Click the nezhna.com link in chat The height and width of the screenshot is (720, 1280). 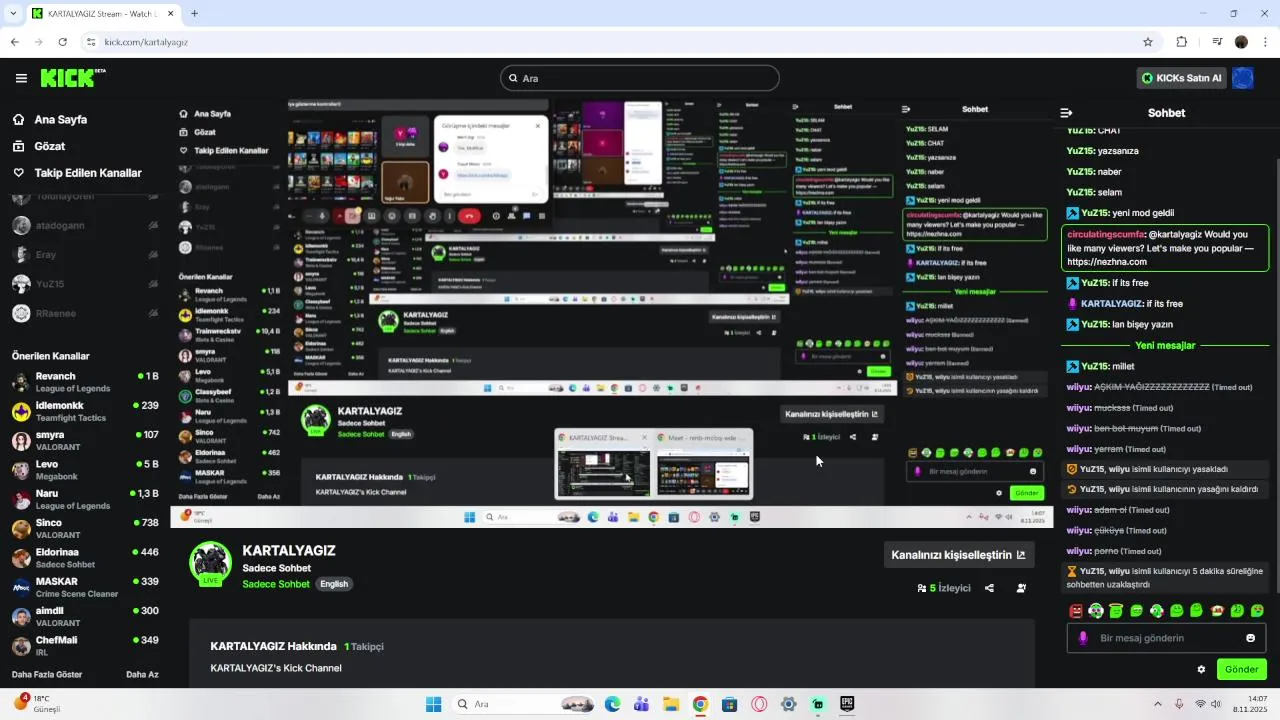pos(1107,262)
